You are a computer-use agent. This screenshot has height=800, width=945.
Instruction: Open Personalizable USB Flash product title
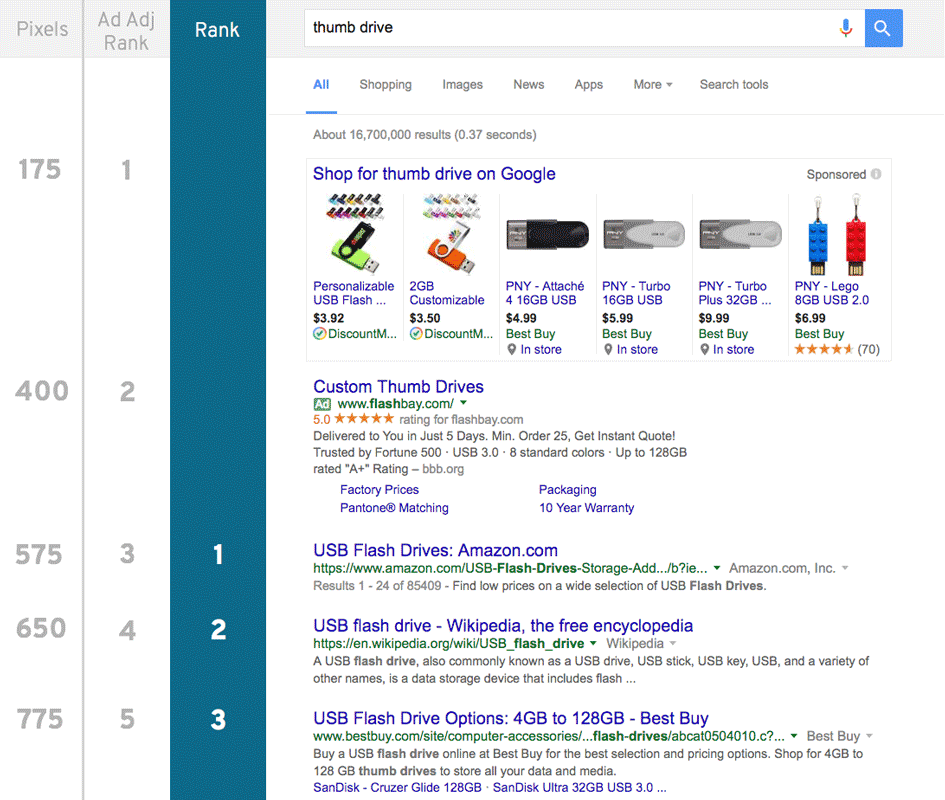pos(353,293)
